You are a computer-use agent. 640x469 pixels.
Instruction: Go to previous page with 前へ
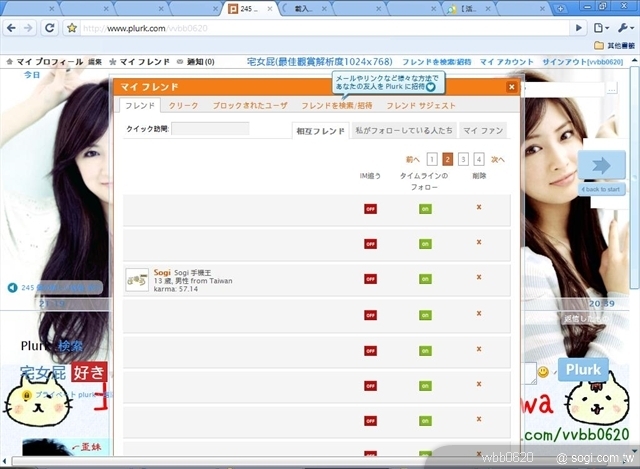(413, 160)
